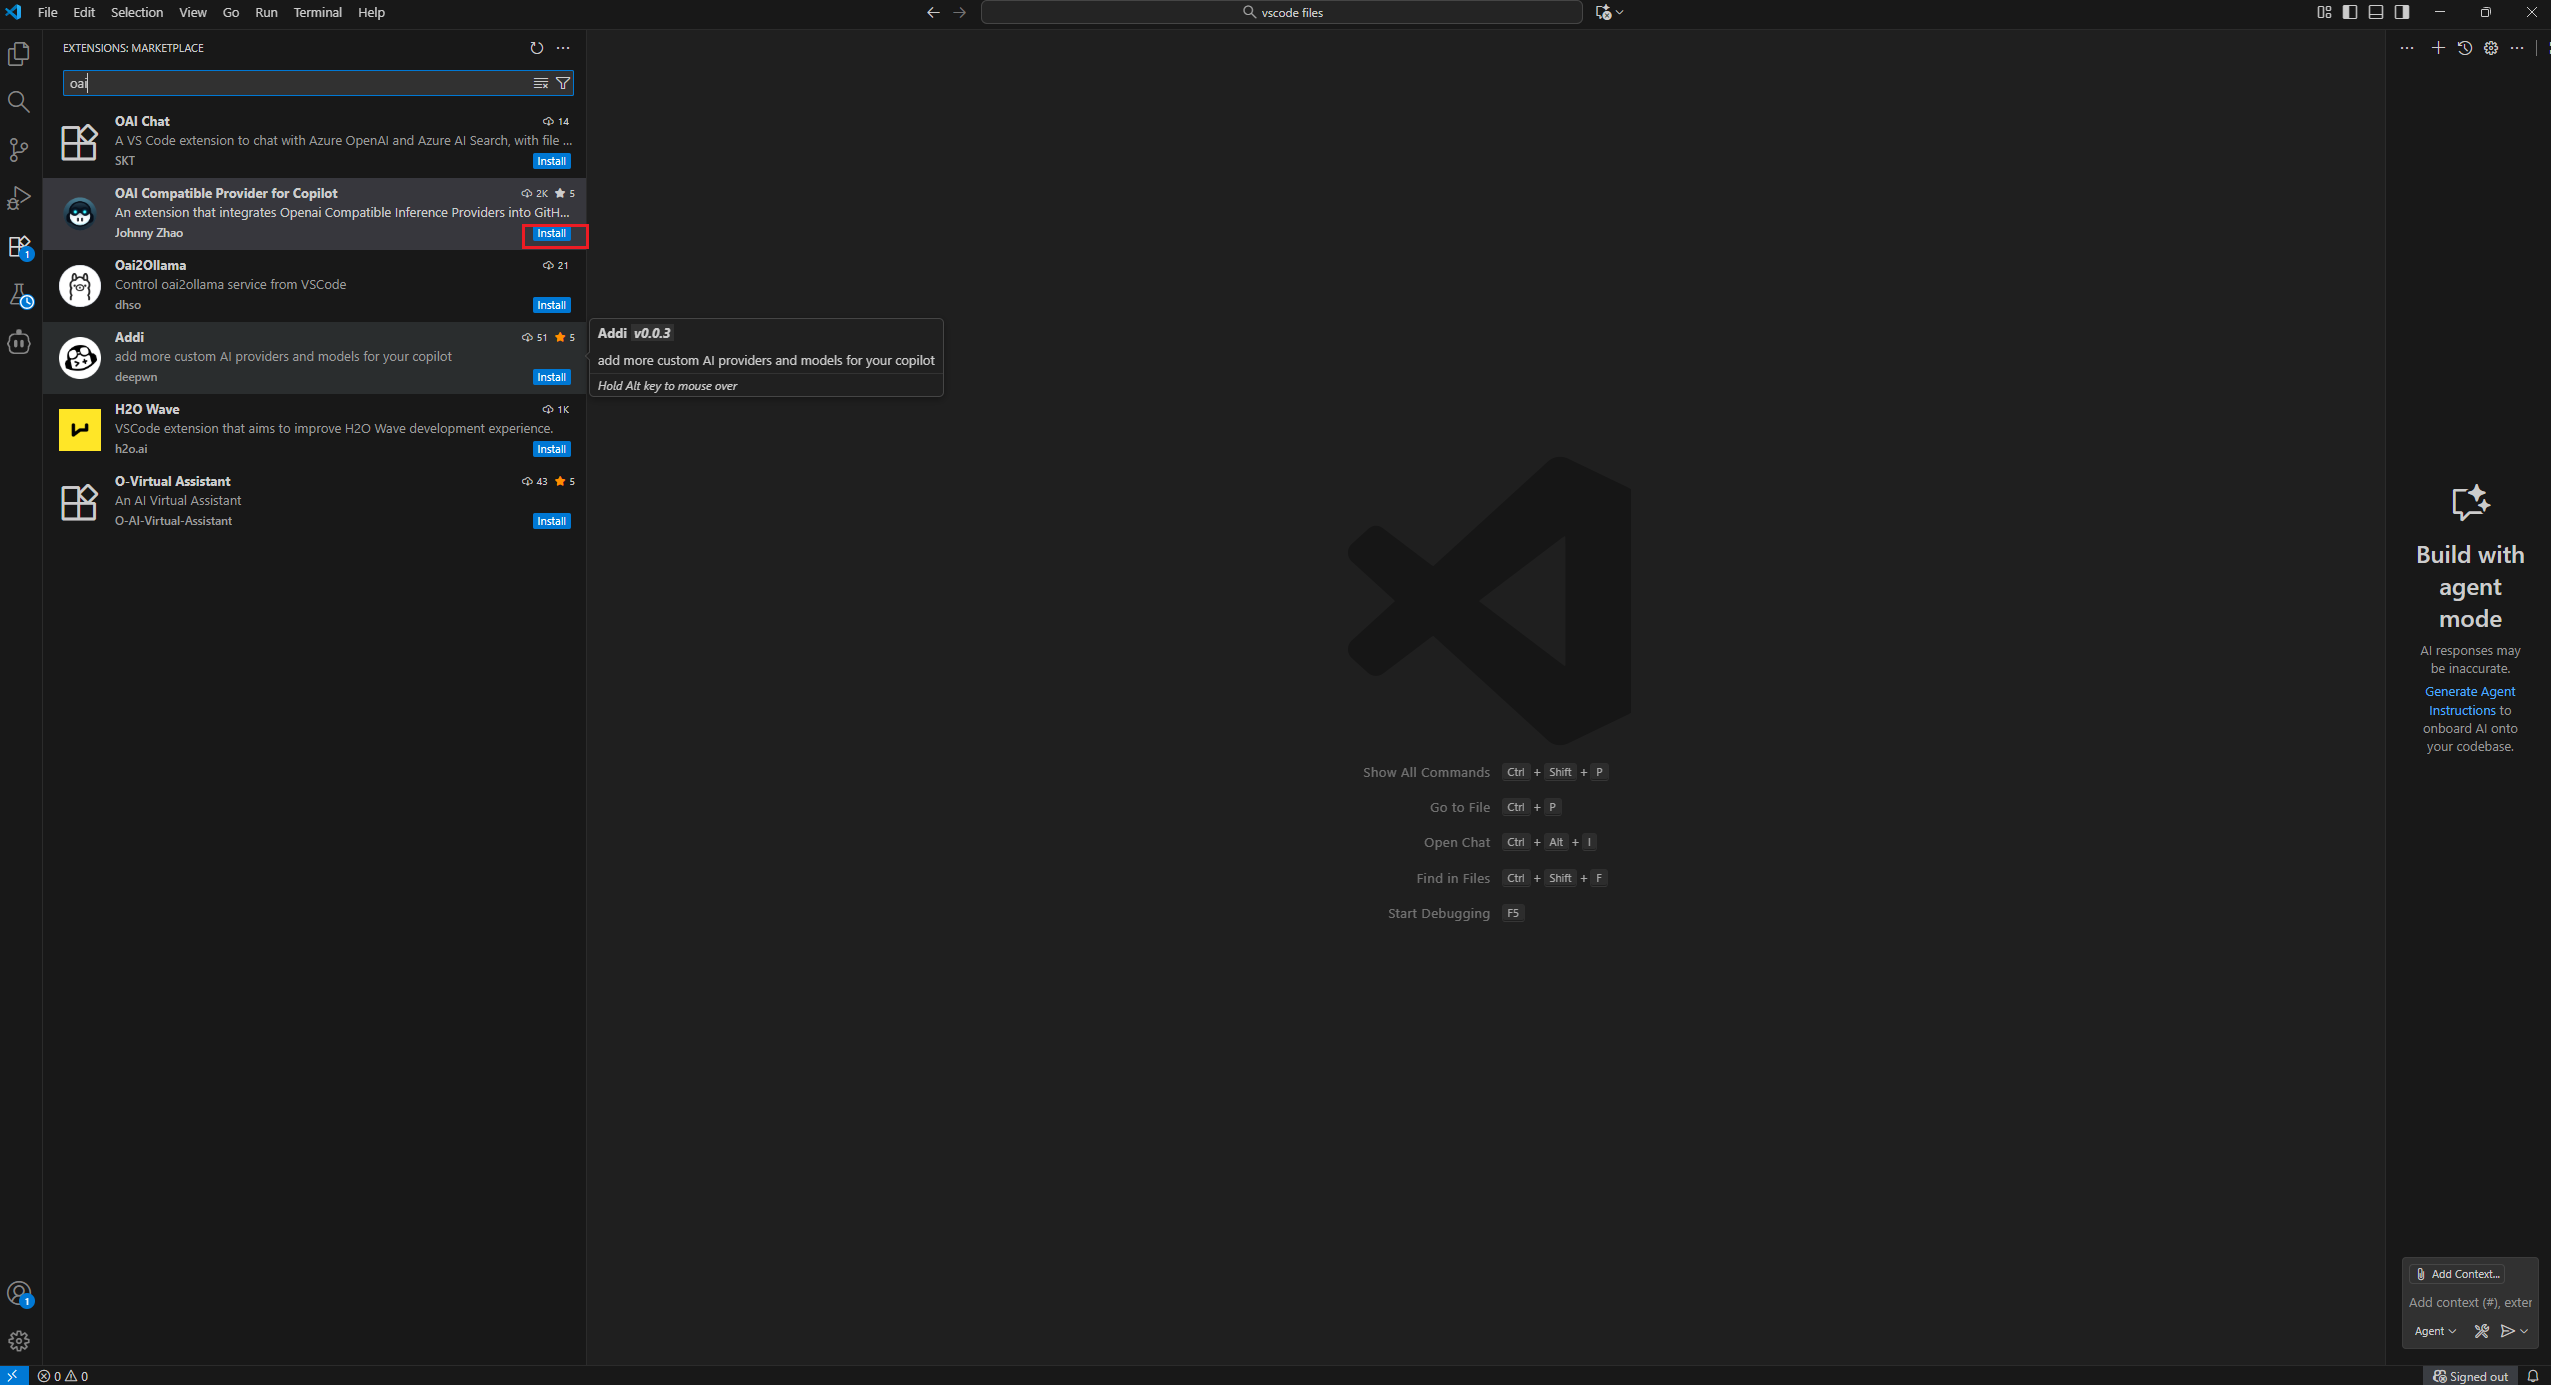Open the Terminal menu

click(x=317, y=12)
